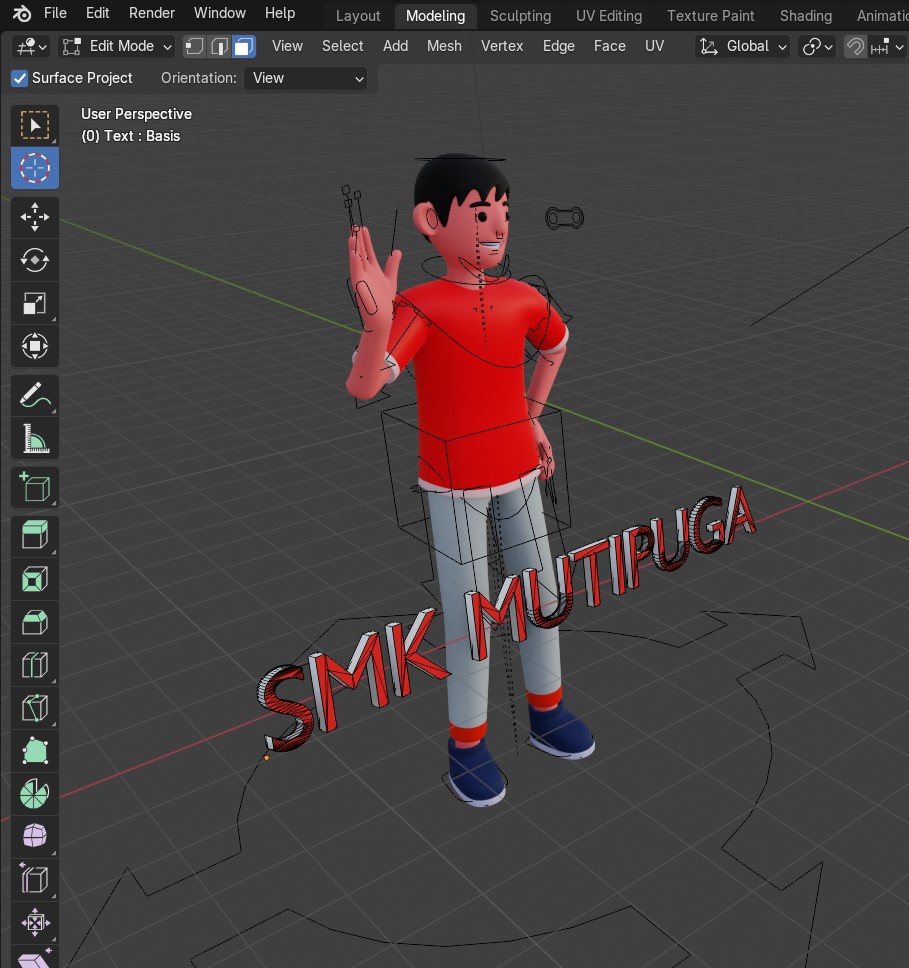
Task: Activate the Loop Cut tool
Action: pos(35,665)
